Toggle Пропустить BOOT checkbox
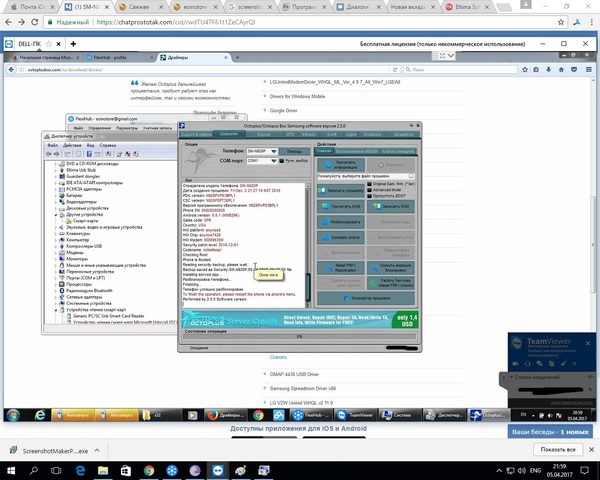600x480 pixels. point(369,196)
